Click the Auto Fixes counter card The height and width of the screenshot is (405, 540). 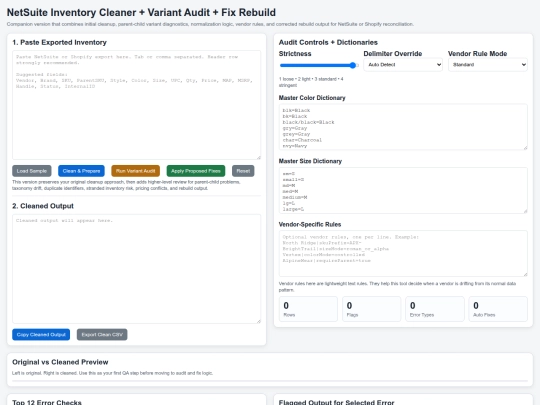(498, 309)
